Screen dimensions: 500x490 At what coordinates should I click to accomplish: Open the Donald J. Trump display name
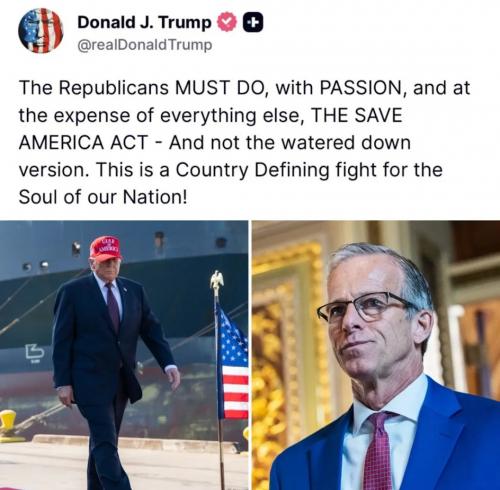144,22
